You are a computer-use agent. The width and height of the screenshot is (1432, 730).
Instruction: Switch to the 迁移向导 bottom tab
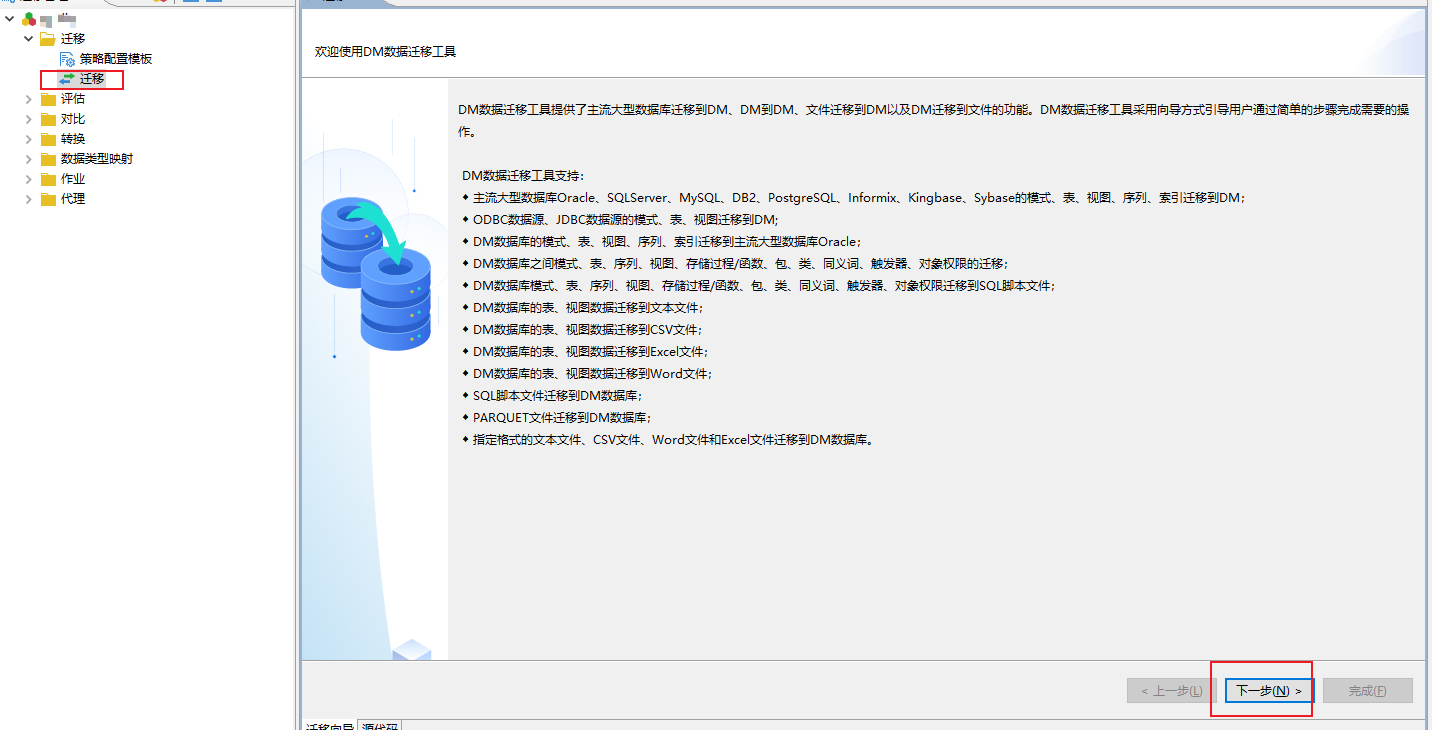click(329, 726)
